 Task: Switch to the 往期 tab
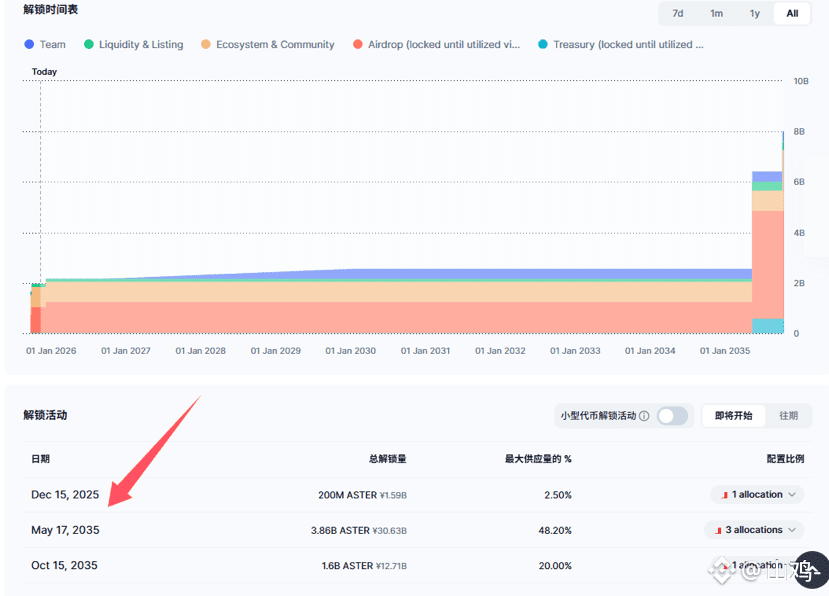(x=788, y=416)
